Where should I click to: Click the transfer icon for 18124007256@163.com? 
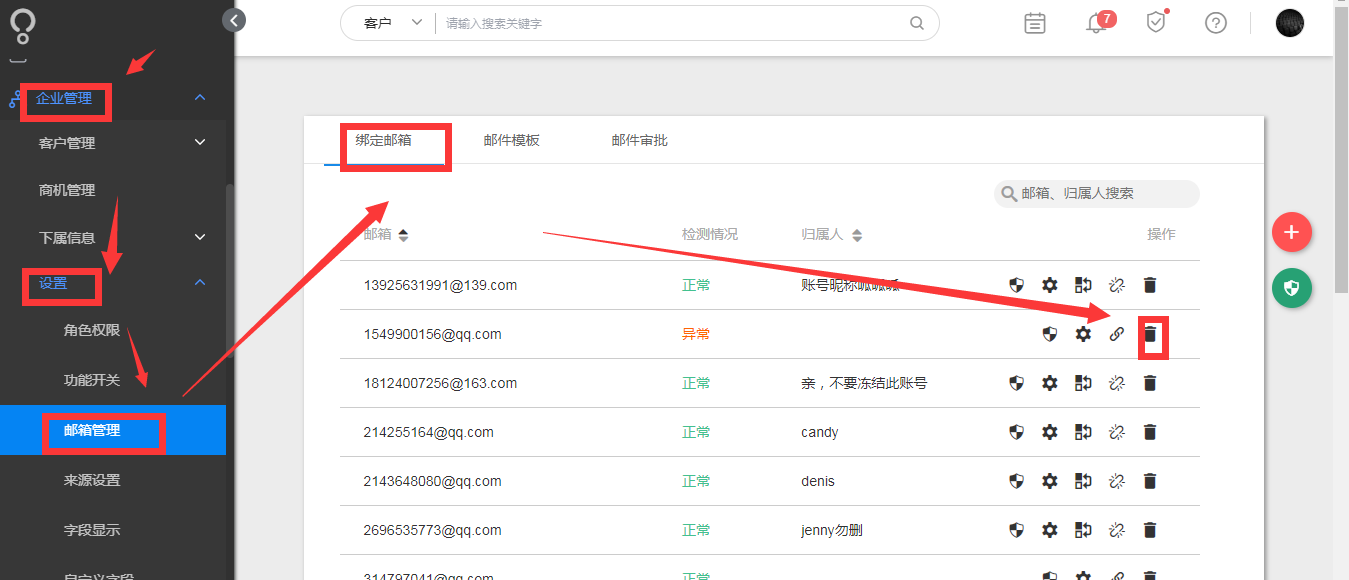pos(1083,383)
